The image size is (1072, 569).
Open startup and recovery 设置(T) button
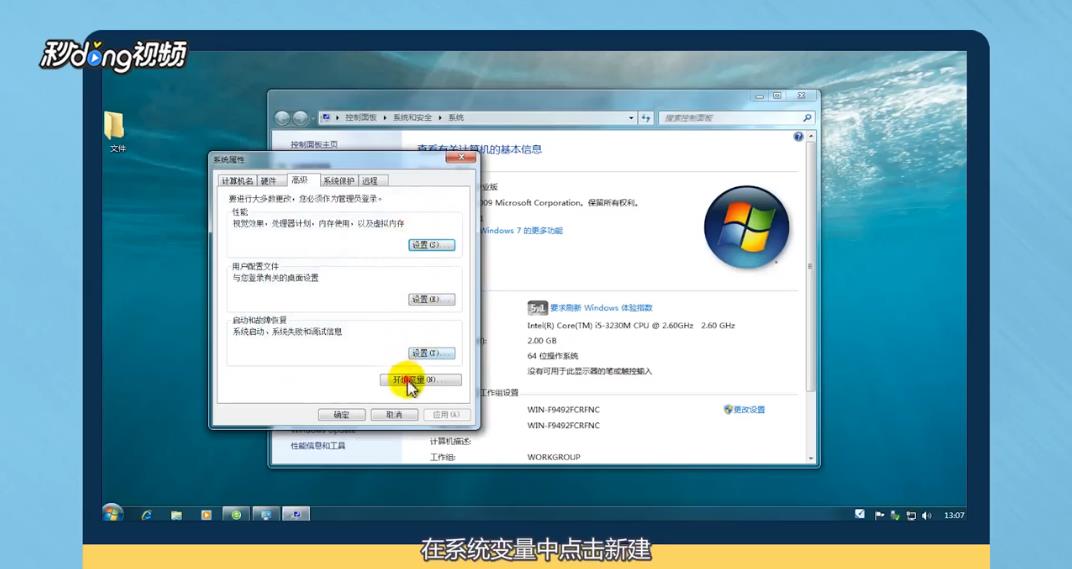click(431, 353)
